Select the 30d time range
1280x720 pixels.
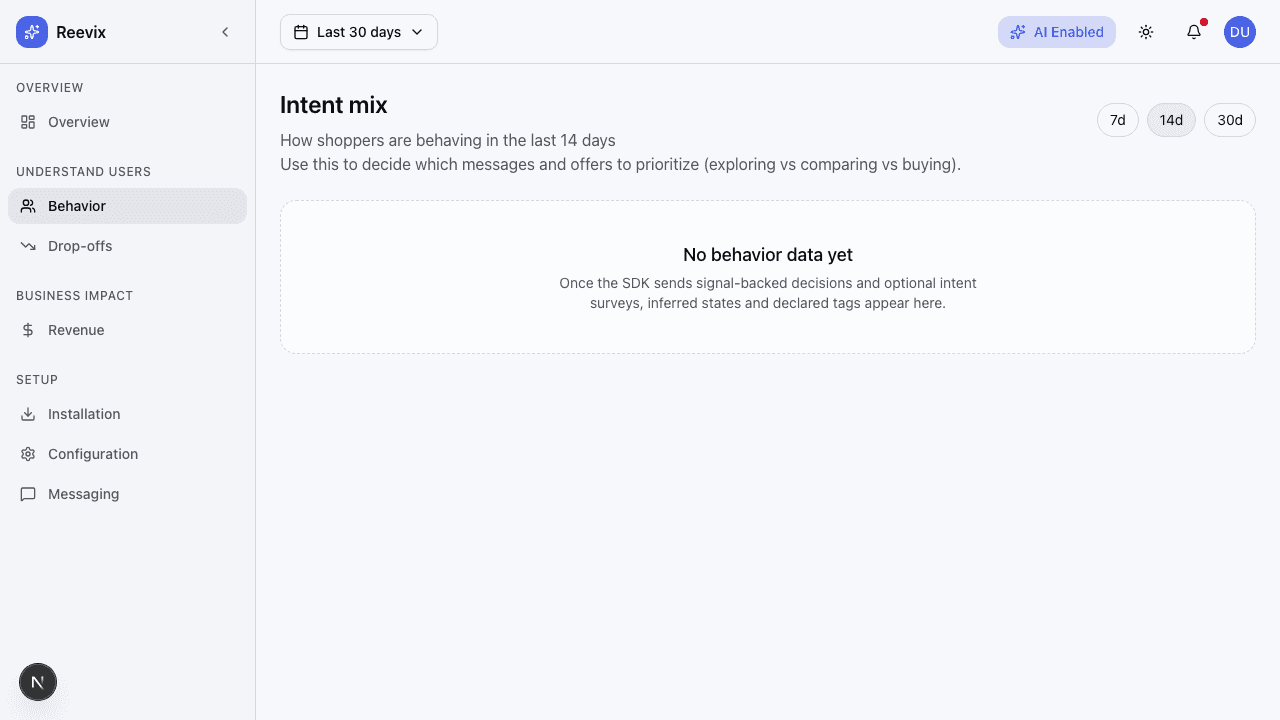pyautogui.click(x=1230, y=120)
